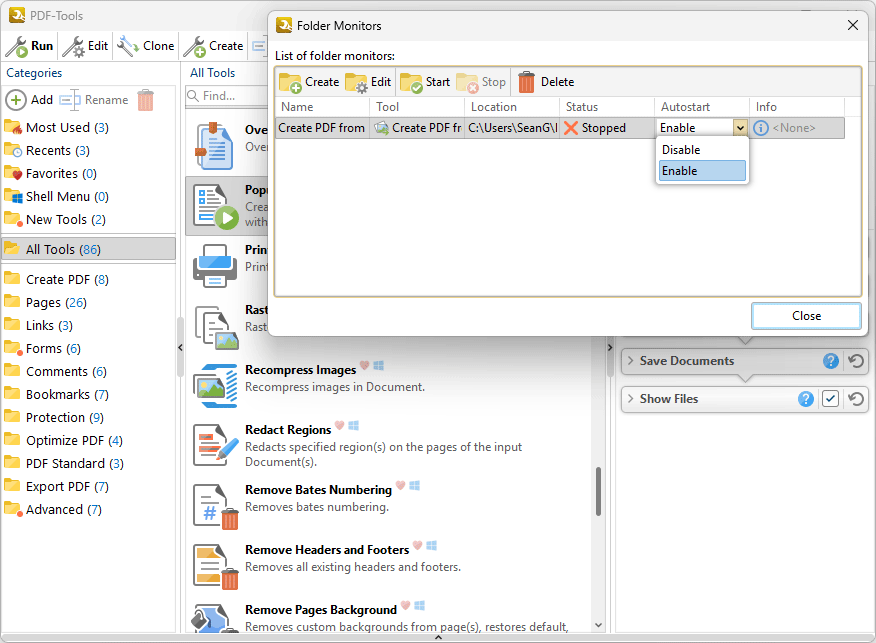Favorite heart next to Remove Headers and Footers
Image resolution: width=876 pixels, height=643 pixels.
tap(417, 545)
